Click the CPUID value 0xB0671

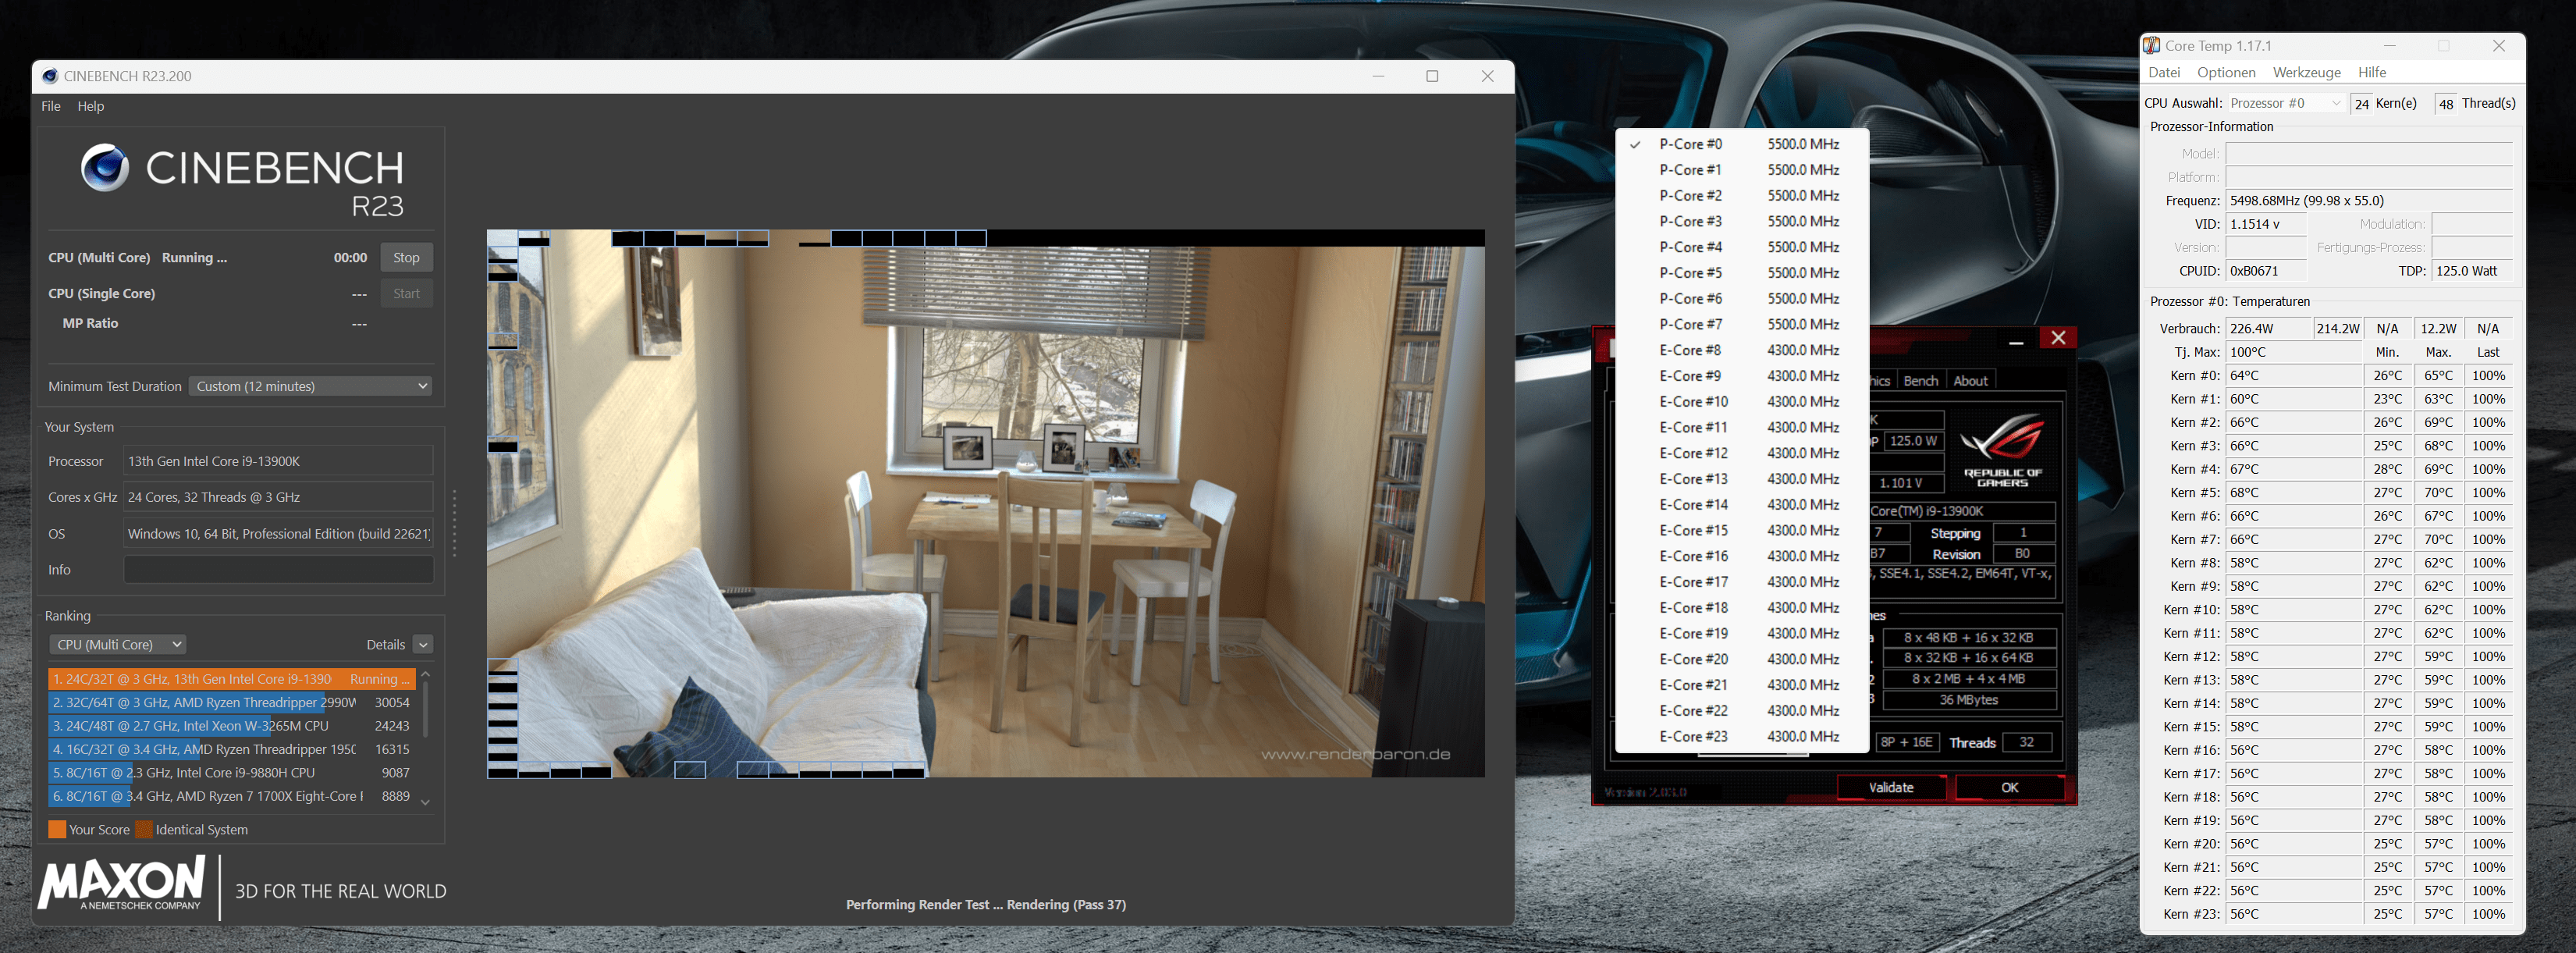click(2265, 271)
